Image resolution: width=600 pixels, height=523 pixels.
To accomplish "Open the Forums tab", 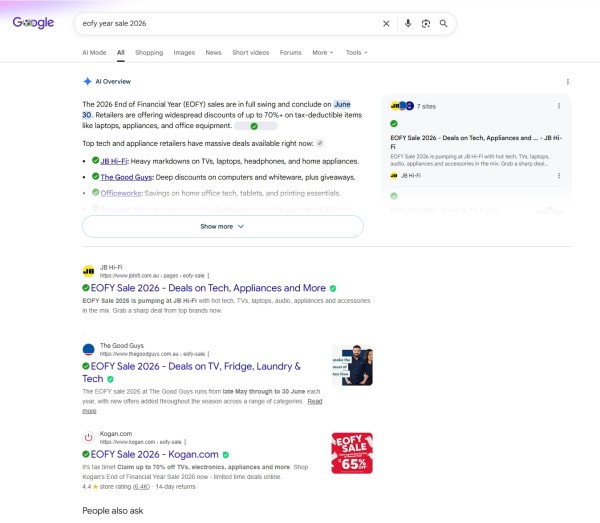I will coord(290,52).
